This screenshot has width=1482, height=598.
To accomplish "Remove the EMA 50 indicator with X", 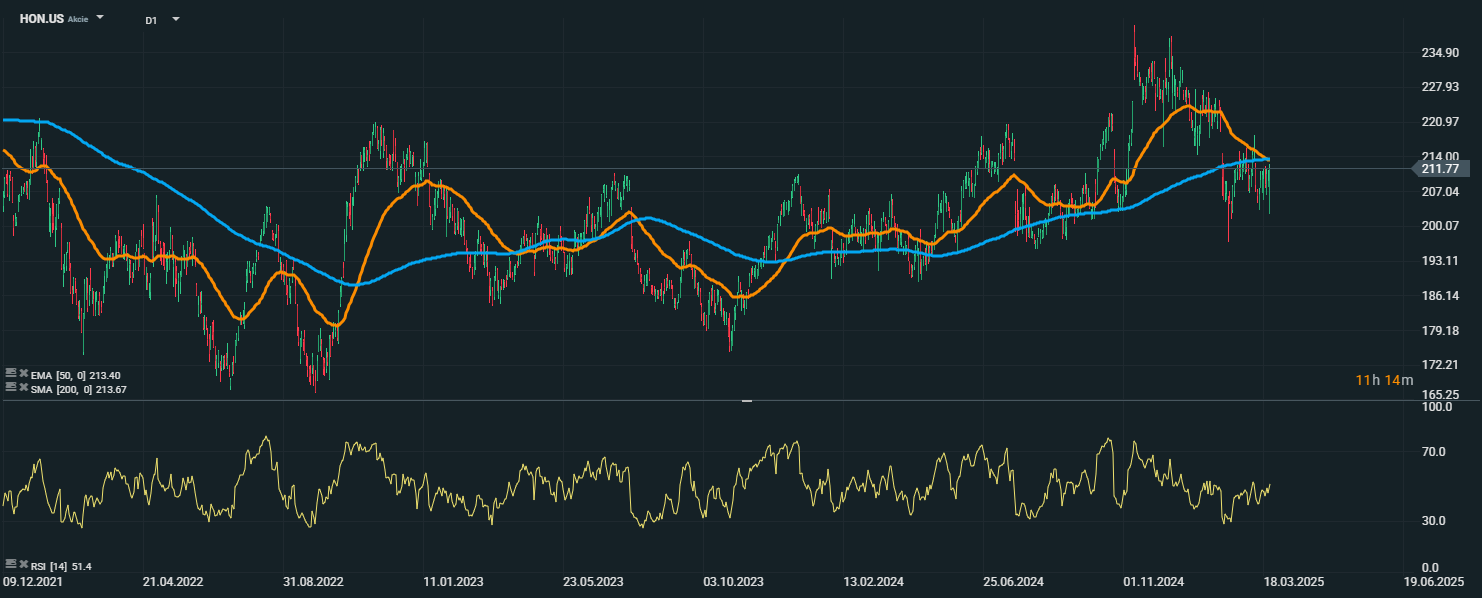I will pos(23,374).
